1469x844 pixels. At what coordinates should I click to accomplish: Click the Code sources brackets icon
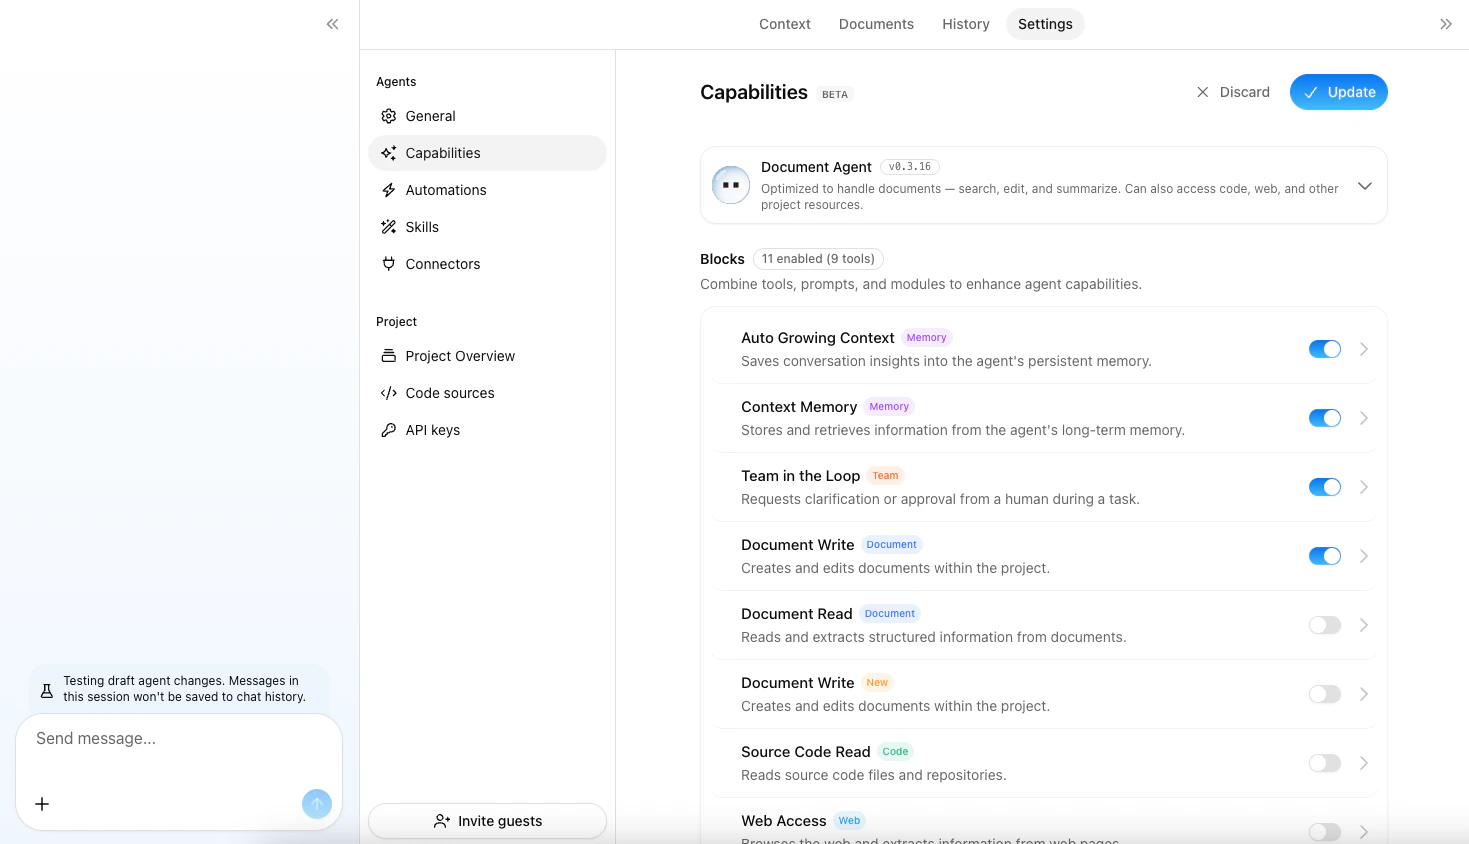(x=389, y=393)
